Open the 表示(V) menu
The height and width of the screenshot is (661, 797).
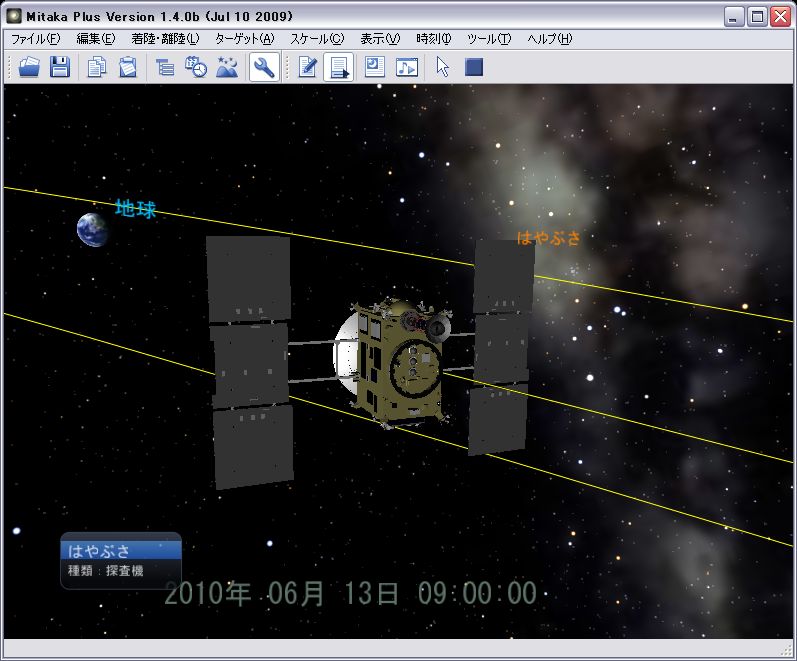[x=380, y=39]
